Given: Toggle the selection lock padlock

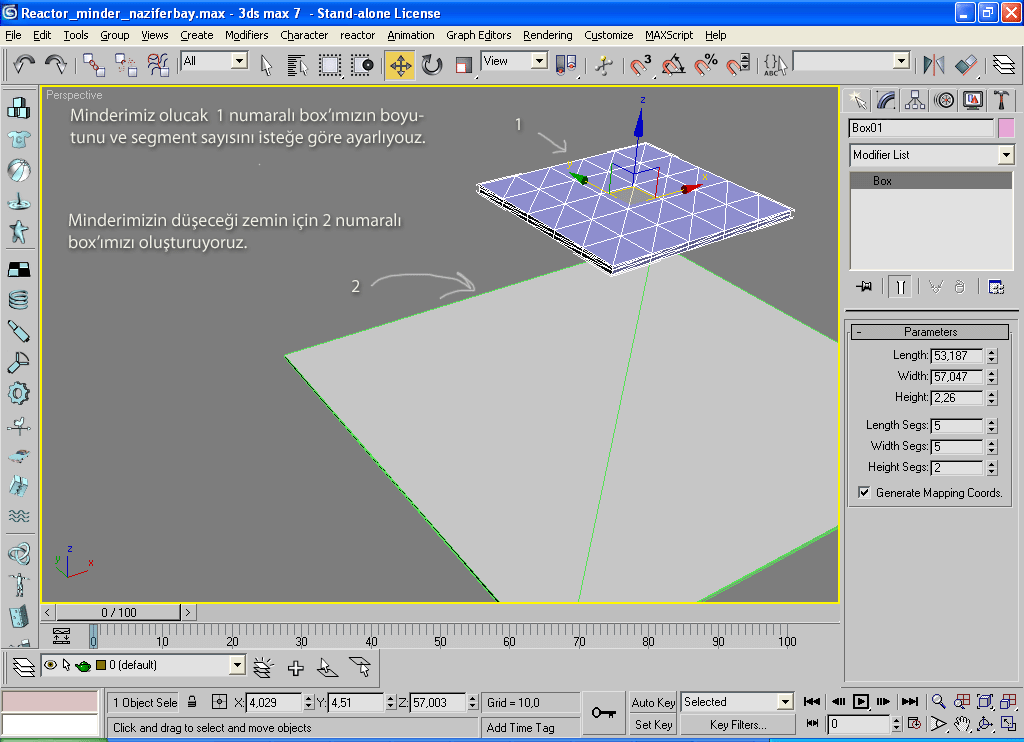Looking at the screenshot, I should click(x=192, y=702).
